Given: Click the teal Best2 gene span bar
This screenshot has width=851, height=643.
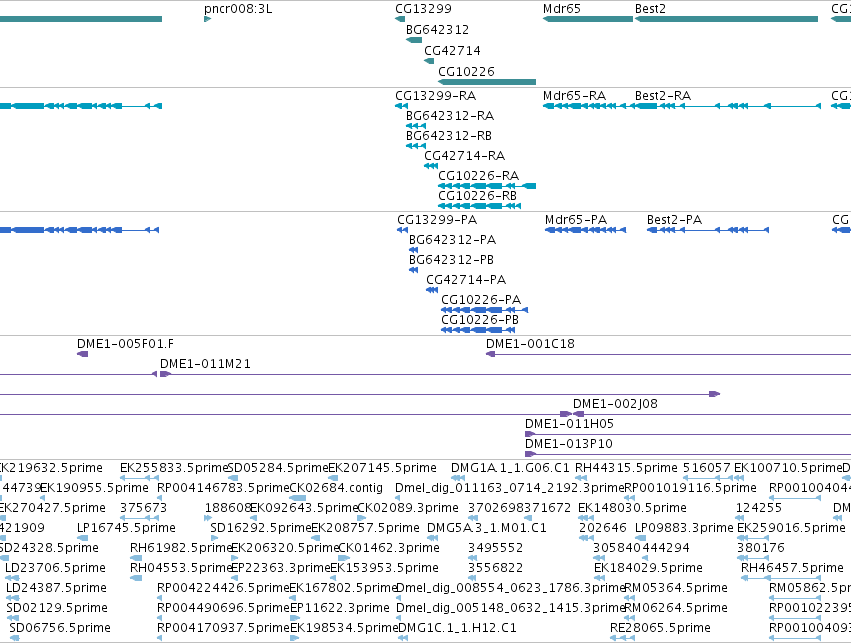Looking at the screenshot, I should [726, 19].
